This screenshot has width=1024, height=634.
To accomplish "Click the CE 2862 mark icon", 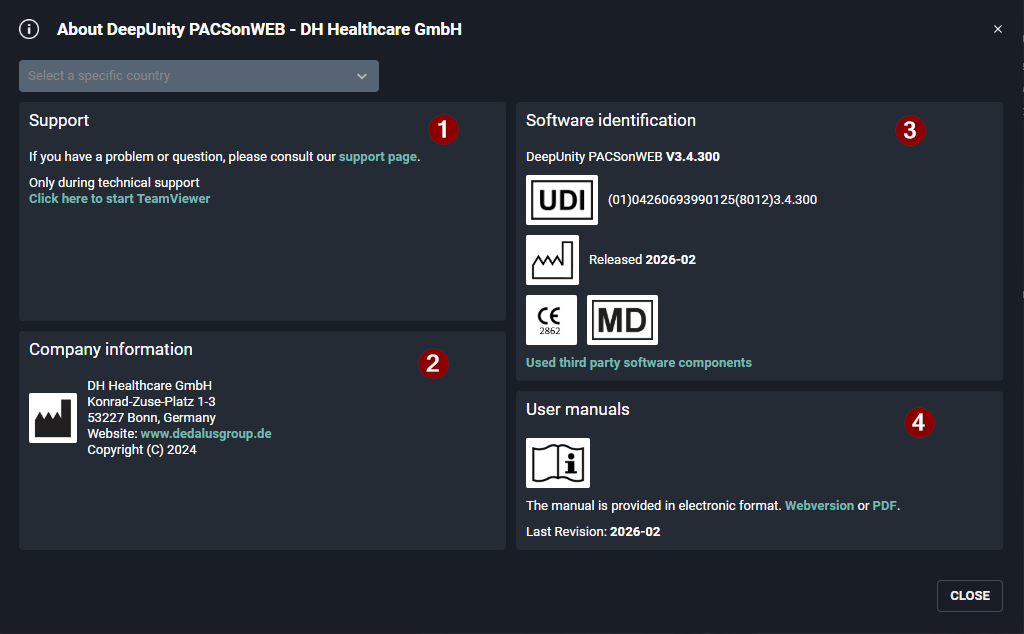I will (x=551, y=320).
